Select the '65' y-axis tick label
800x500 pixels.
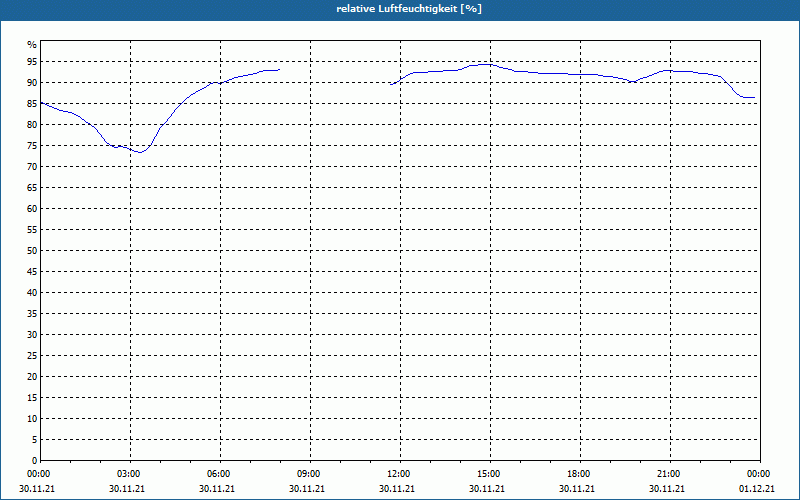tap(32, 188)
